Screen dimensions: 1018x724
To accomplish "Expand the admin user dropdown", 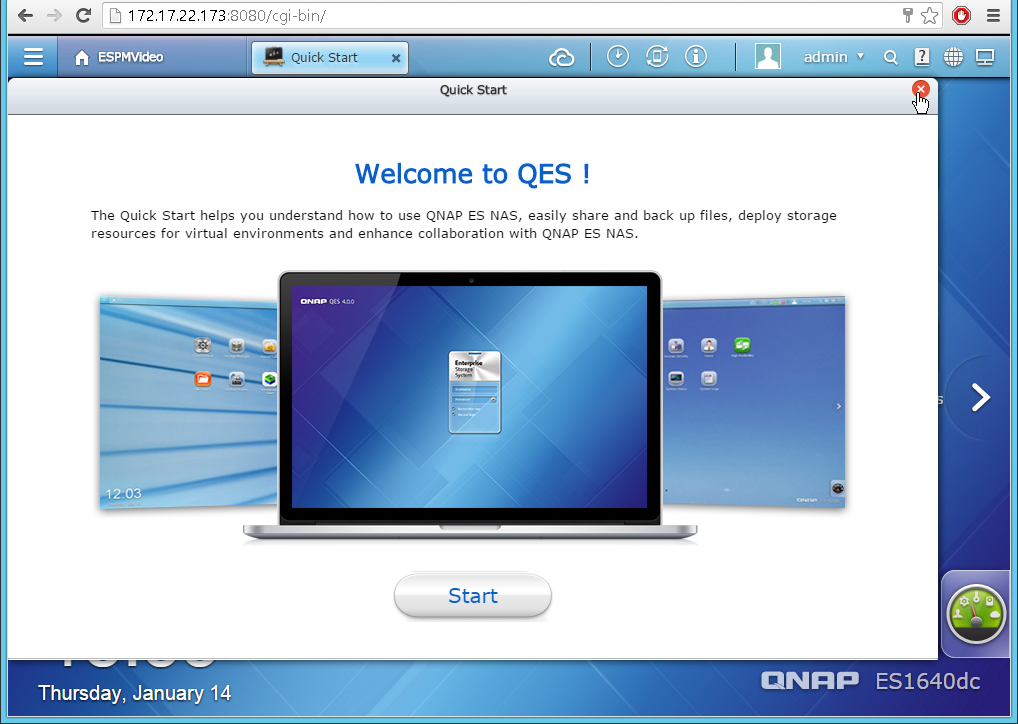I will click(x=860, y=57).
